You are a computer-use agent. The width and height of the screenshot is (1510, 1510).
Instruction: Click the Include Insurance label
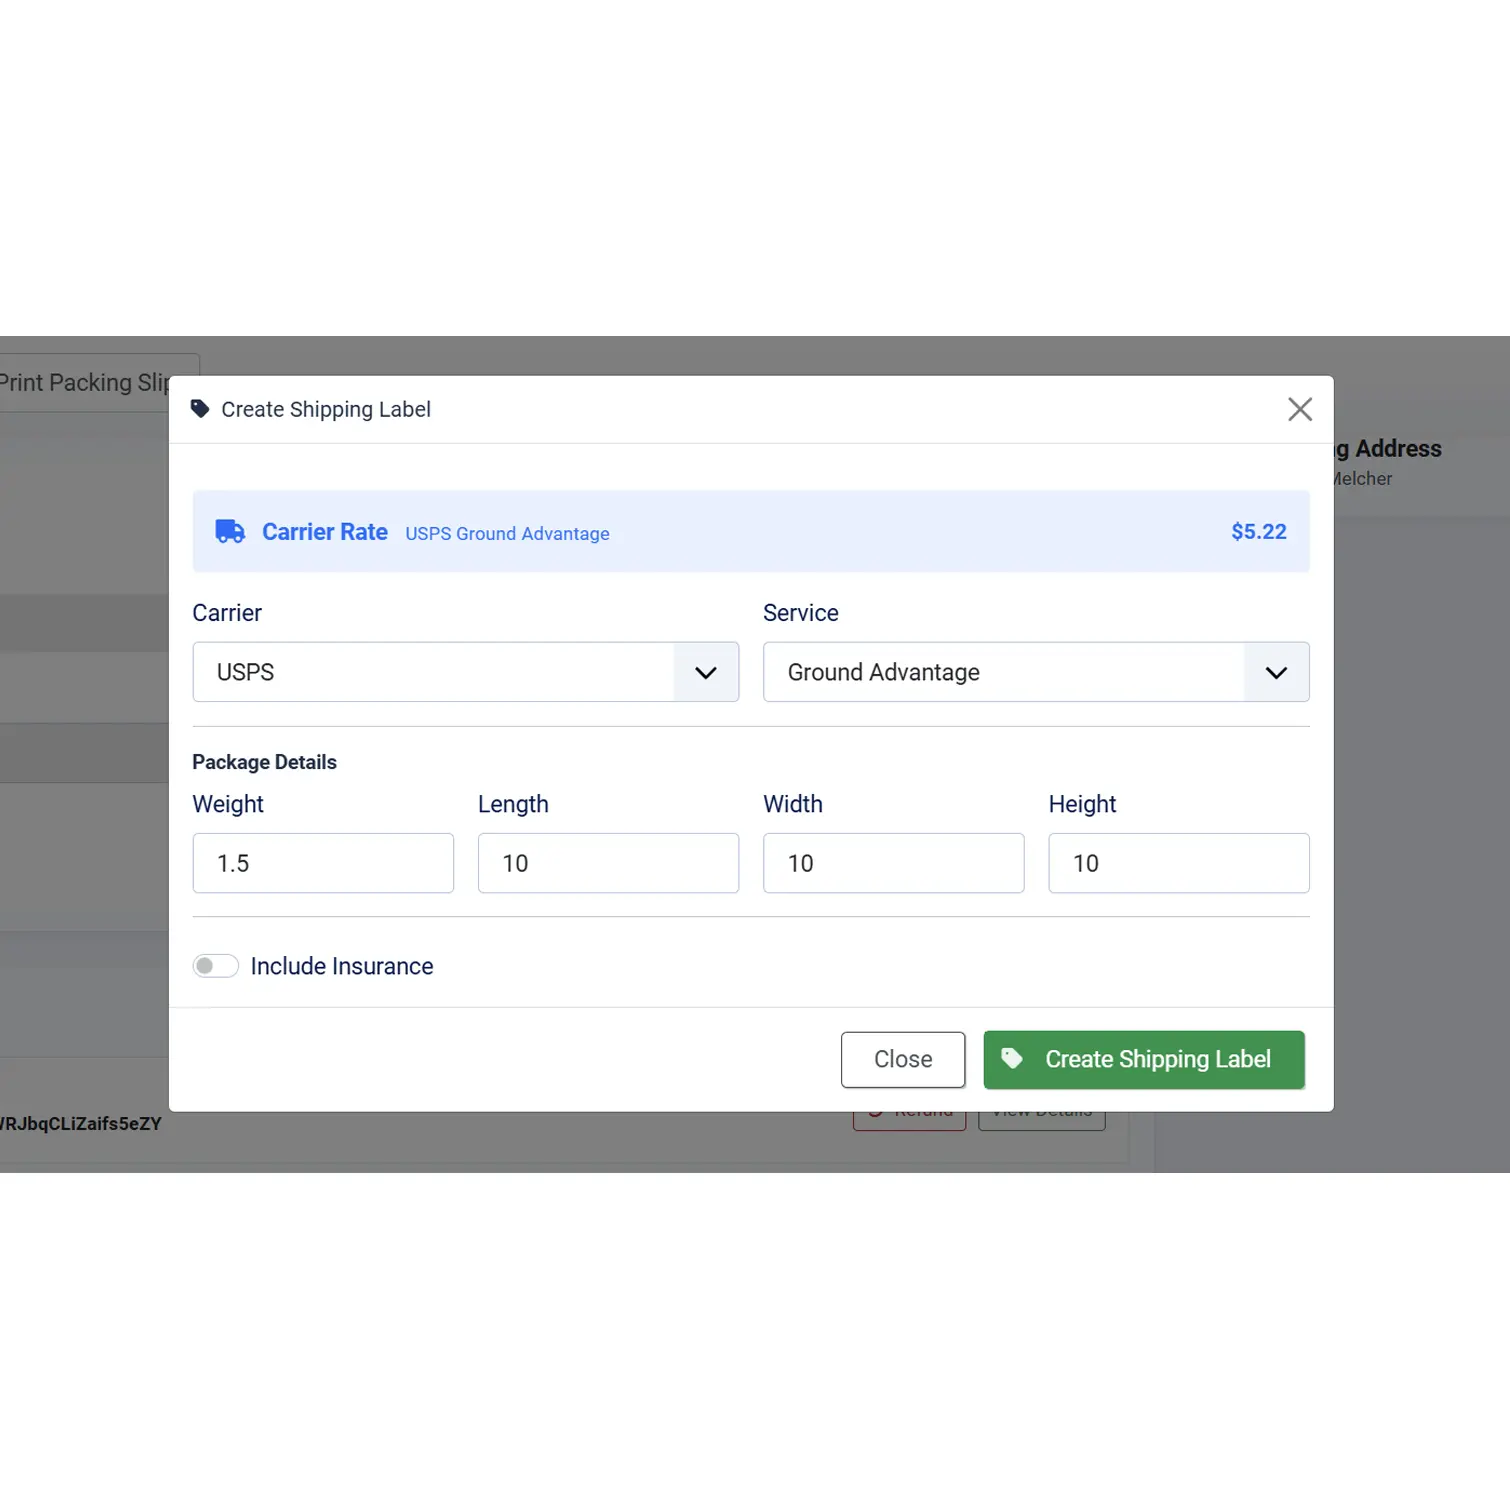point(342,966)
